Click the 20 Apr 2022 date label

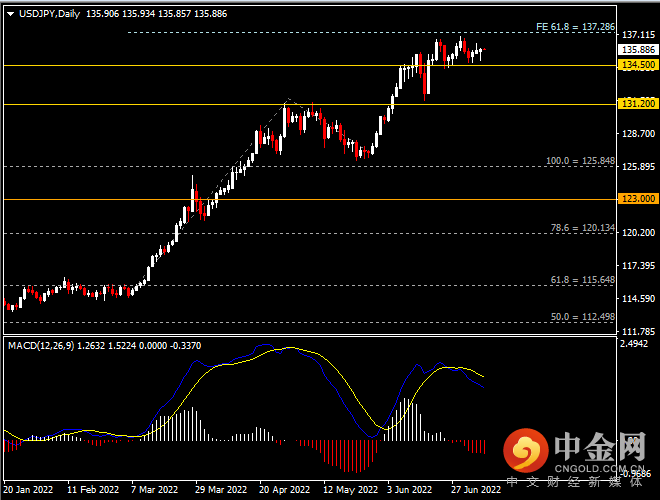[285, 490]
